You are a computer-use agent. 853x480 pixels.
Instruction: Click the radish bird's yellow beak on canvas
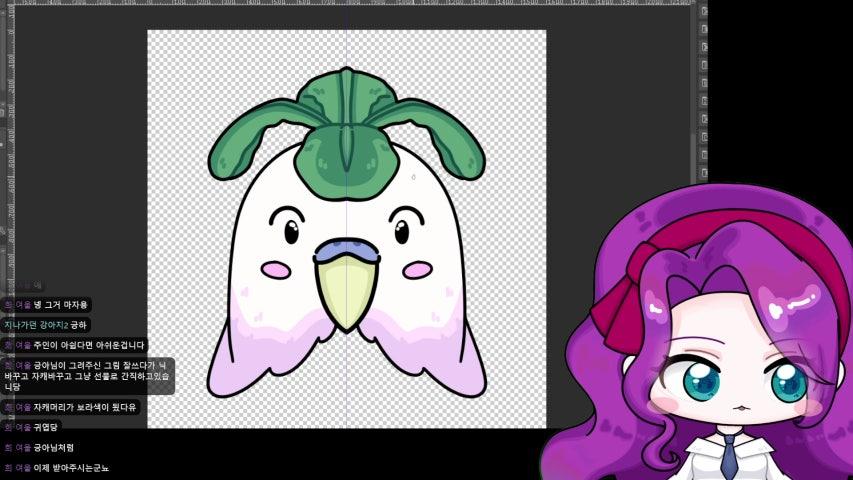(347, 294)
